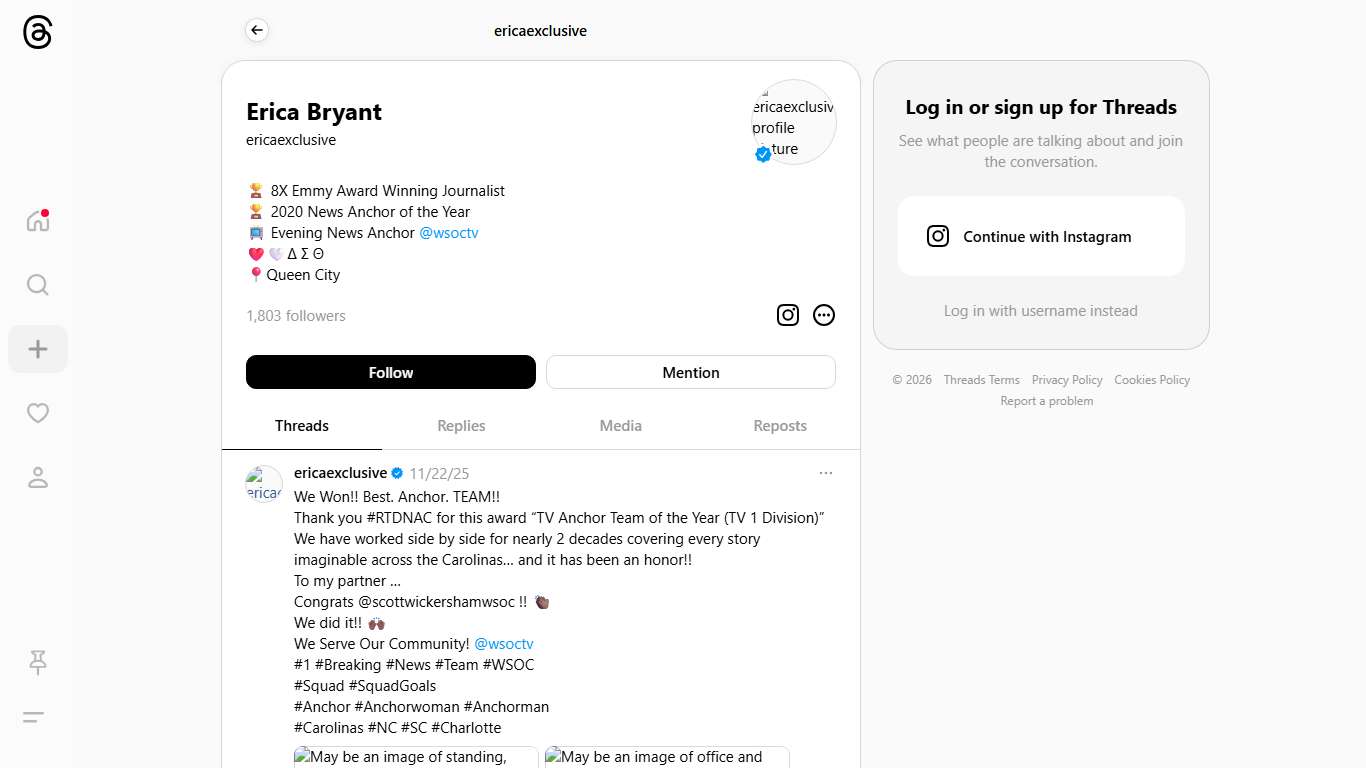Open the Search magnifier icon
1366x768 pixels.
pyautogui.click(x=38, y=285)
